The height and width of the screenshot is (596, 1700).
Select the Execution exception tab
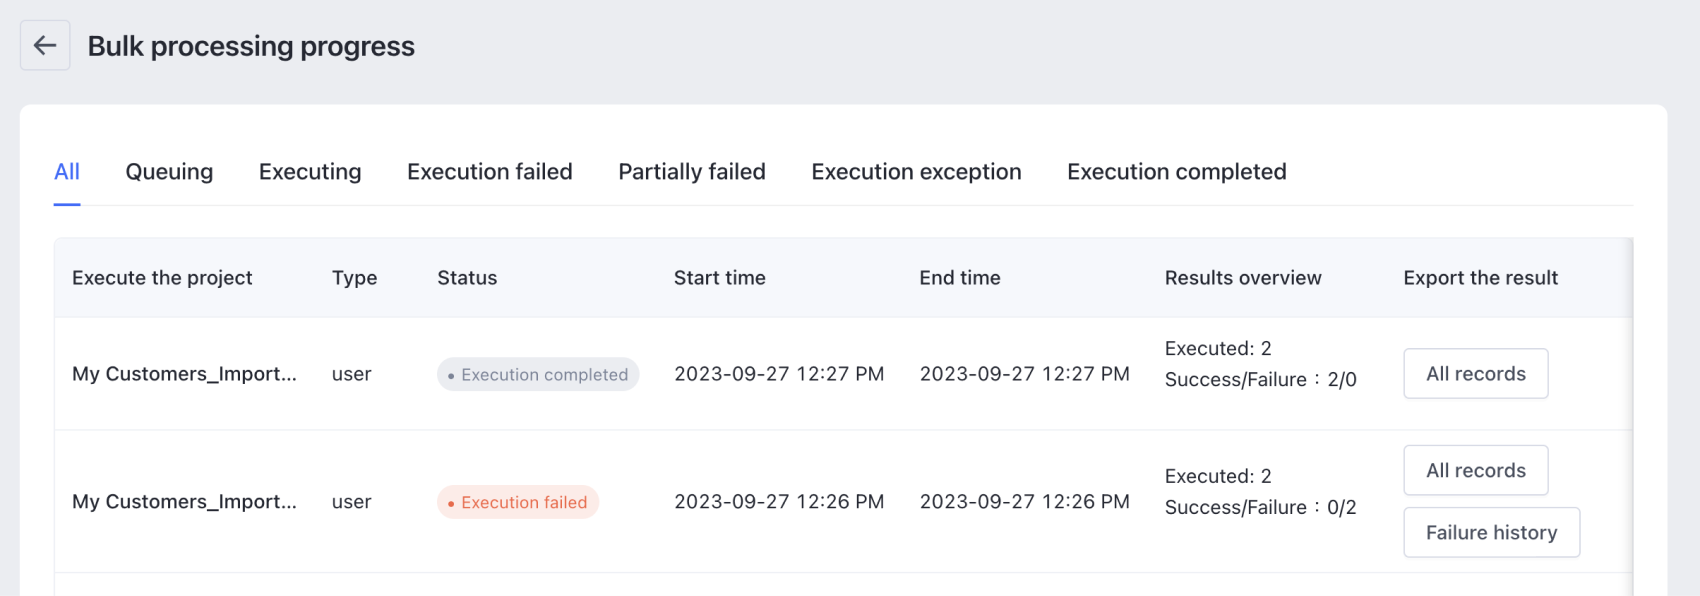pyautogui.click(x=915, y=171)
